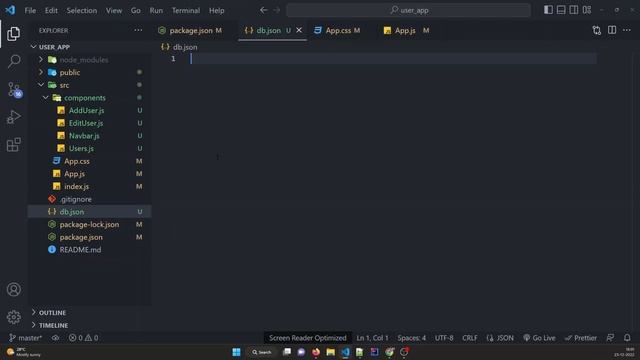The width and height of the screenshot is (640, 360).
Task: Open Source Control view with badge
Action: coord(14,89)
